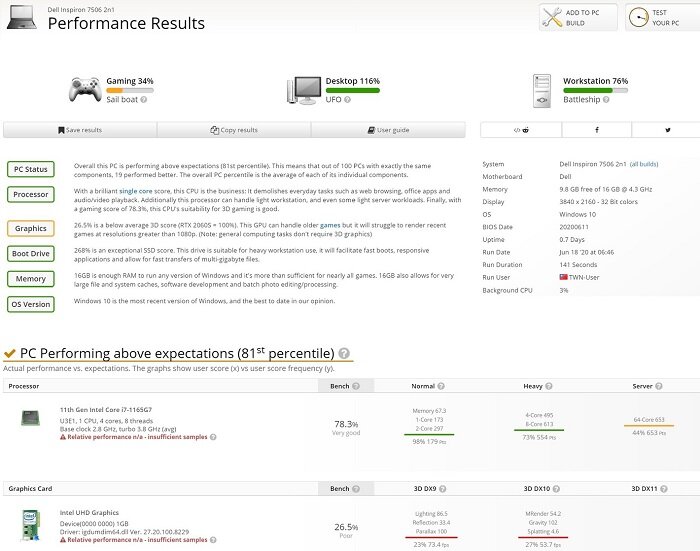Click the 44% 653 Pts server score

pos(649,433)
